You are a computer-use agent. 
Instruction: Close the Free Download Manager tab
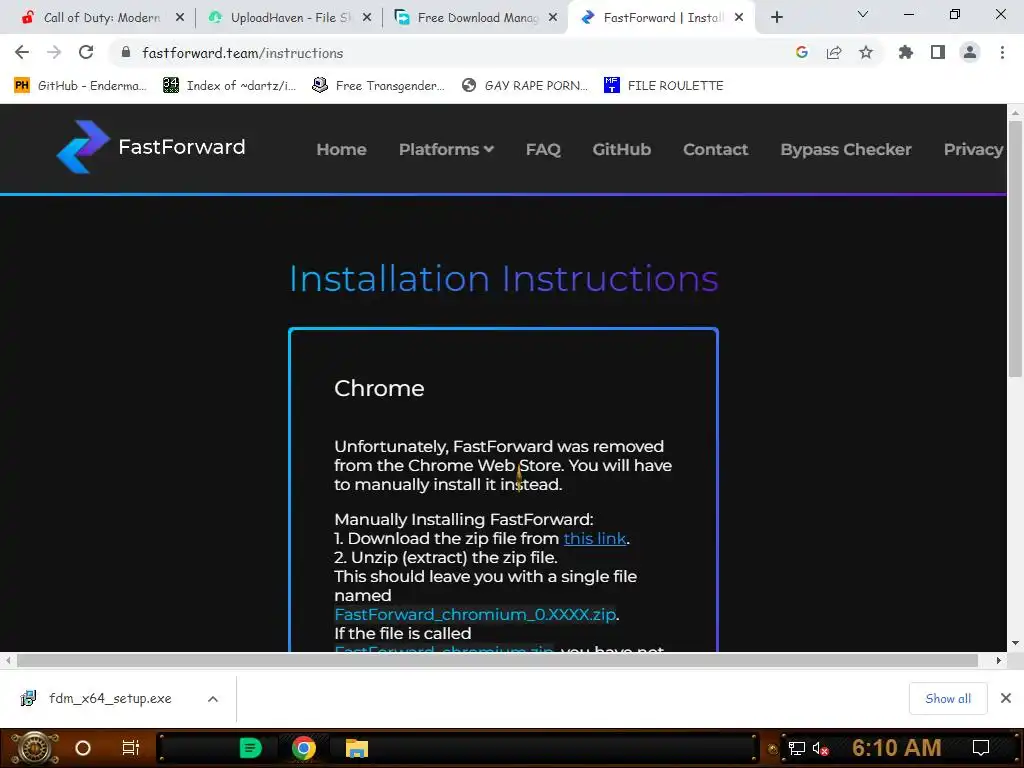tap(553, 18)
